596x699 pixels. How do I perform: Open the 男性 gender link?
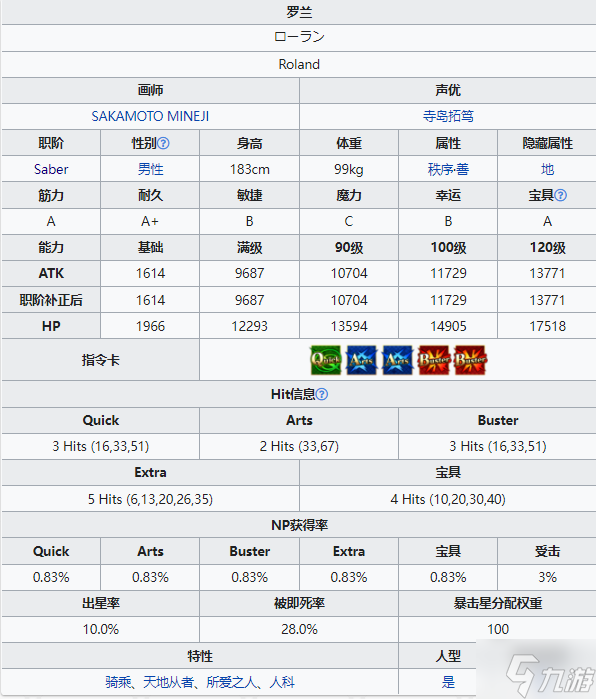[x=150, y=169]
